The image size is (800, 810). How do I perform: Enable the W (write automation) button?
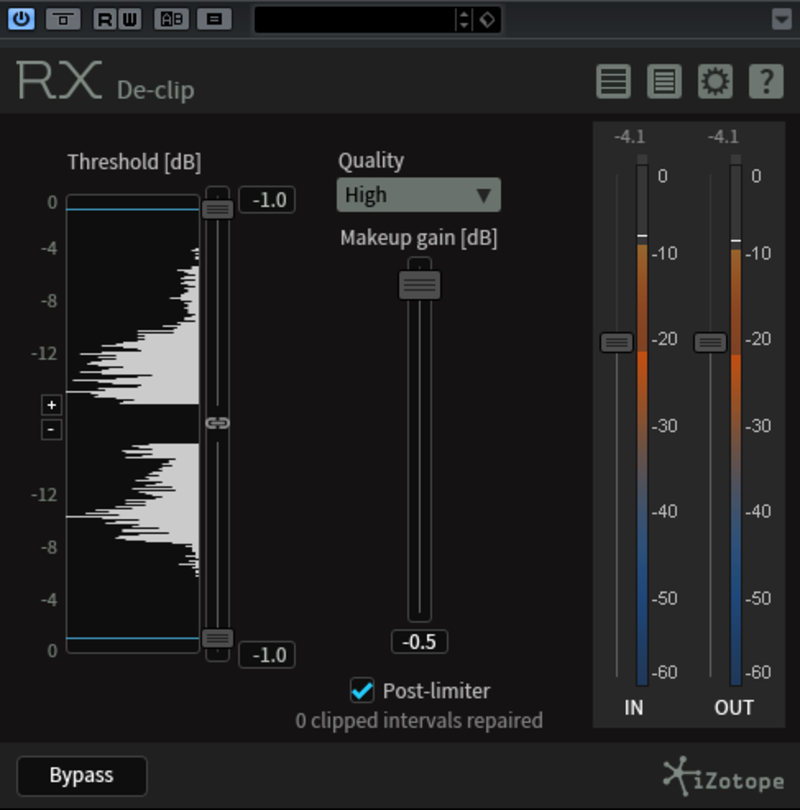point(129,19)
